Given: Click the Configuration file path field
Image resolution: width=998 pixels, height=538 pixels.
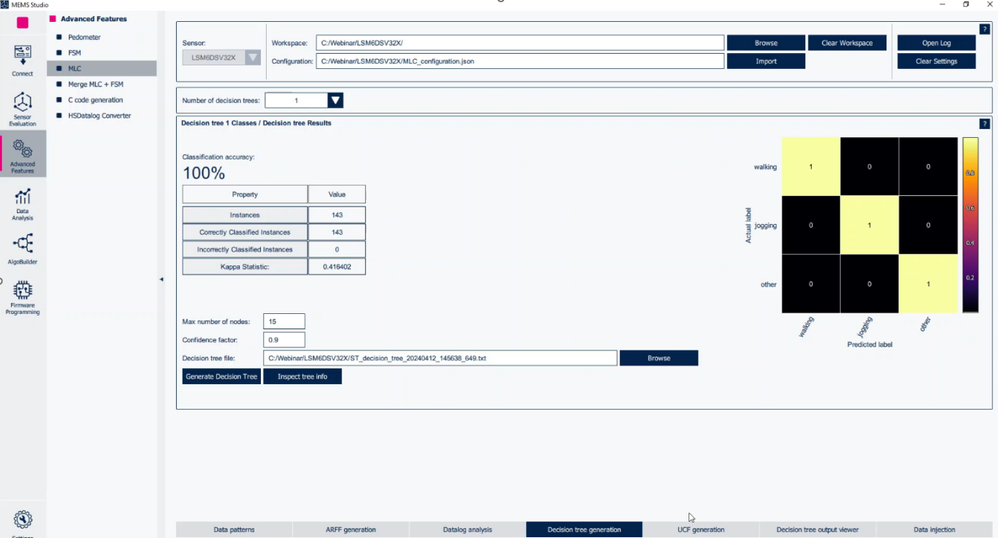Looking at the screenshot, I should click(520, 61).
